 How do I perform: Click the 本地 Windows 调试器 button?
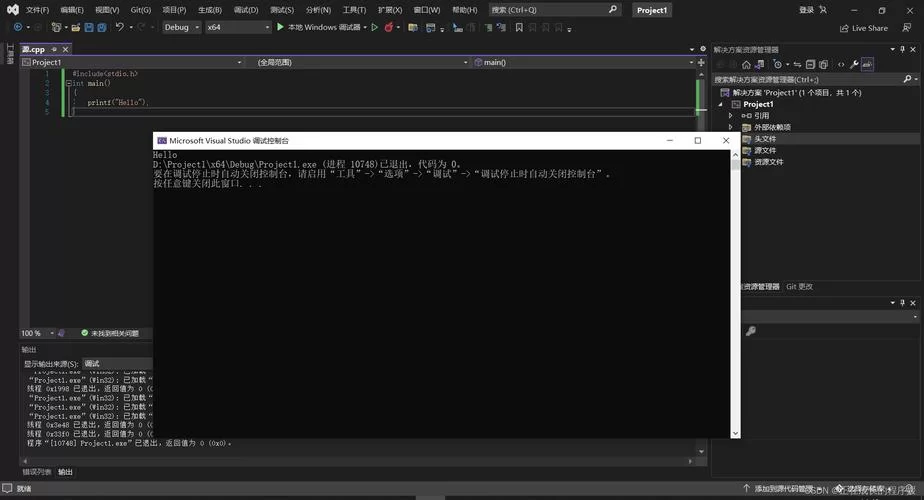coord(324,27)
